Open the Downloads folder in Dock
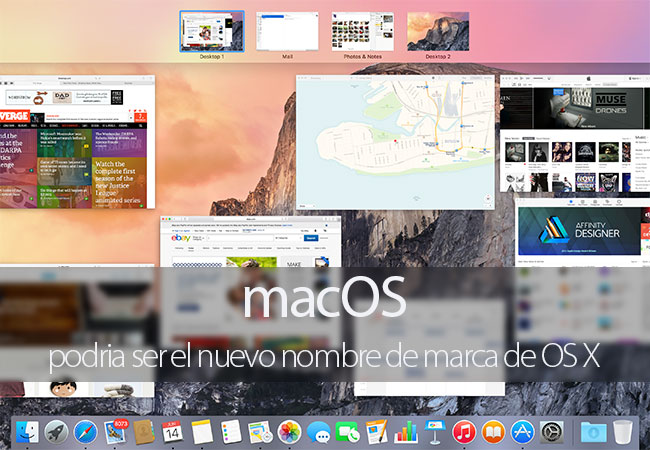650x450 pixels. point(593,432)
